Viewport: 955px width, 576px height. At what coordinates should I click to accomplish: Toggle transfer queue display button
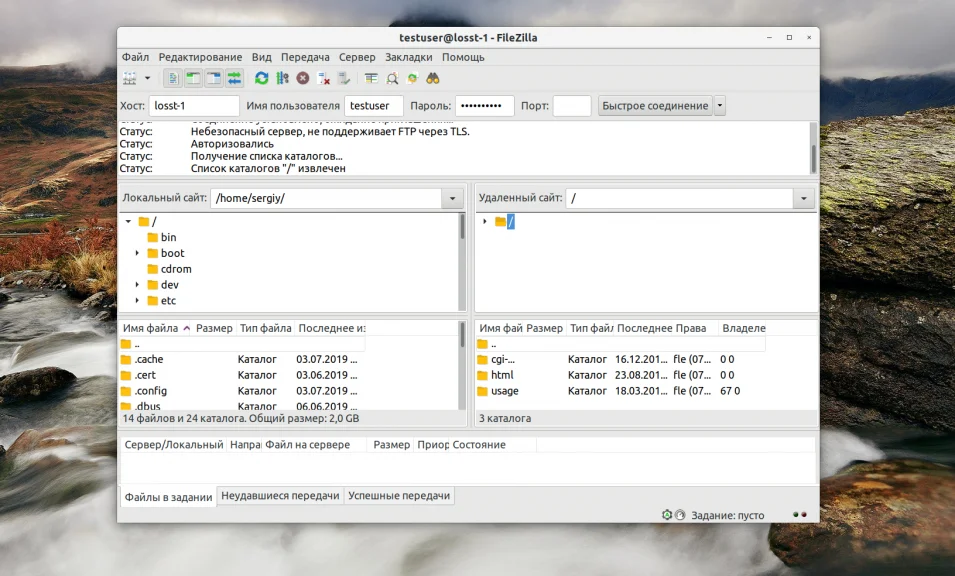[x=234, y=78]
